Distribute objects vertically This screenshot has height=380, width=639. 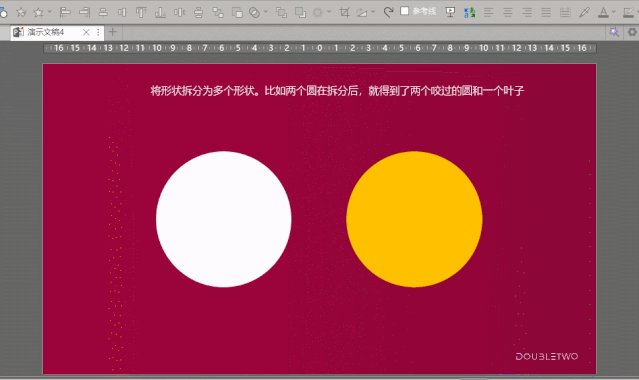(x=198, y=12)
